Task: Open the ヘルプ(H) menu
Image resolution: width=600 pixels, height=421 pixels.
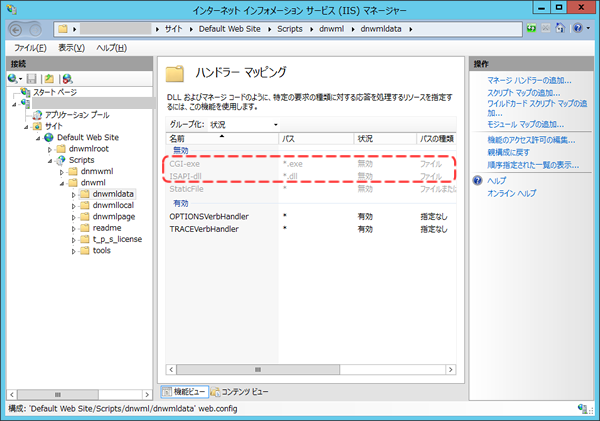Action: pos(111,48)
